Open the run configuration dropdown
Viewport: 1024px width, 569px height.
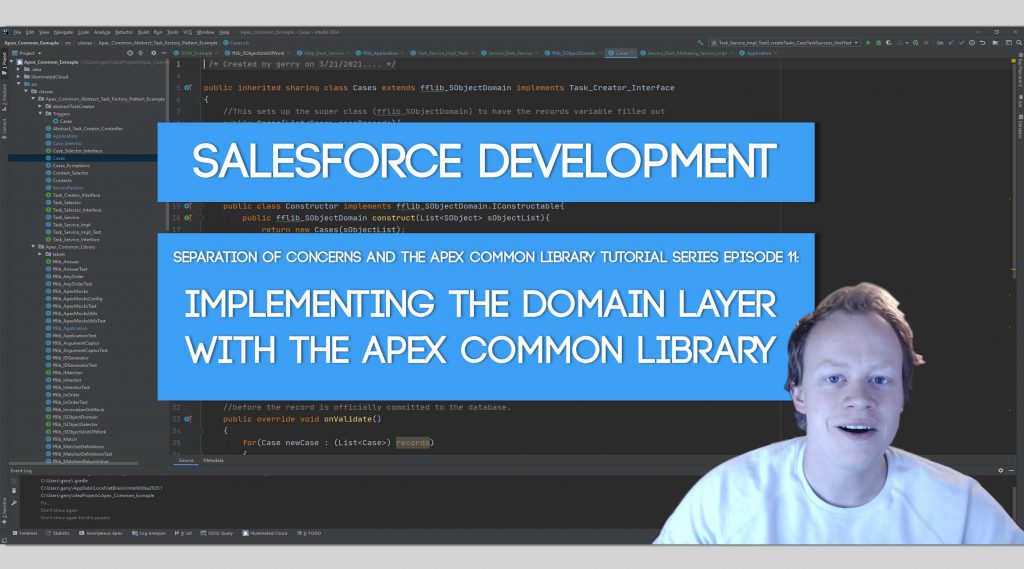coord(785,42)
